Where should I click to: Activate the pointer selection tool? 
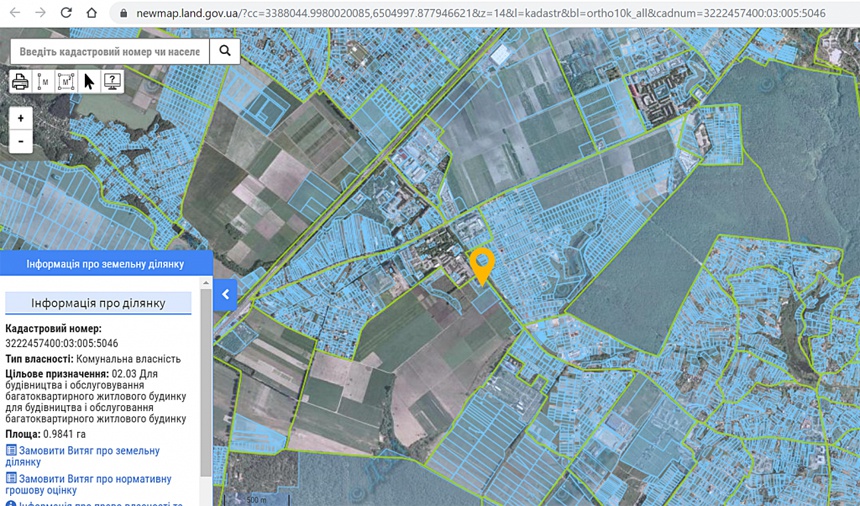(89, 82)
